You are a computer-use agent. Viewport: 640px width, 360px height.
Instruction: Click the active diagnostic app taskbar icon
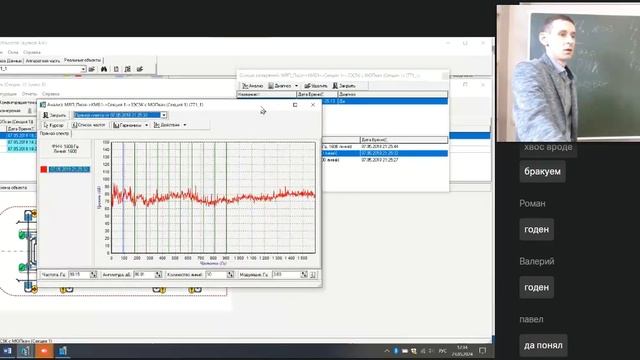pyautogui.click(x=25, y=351)
